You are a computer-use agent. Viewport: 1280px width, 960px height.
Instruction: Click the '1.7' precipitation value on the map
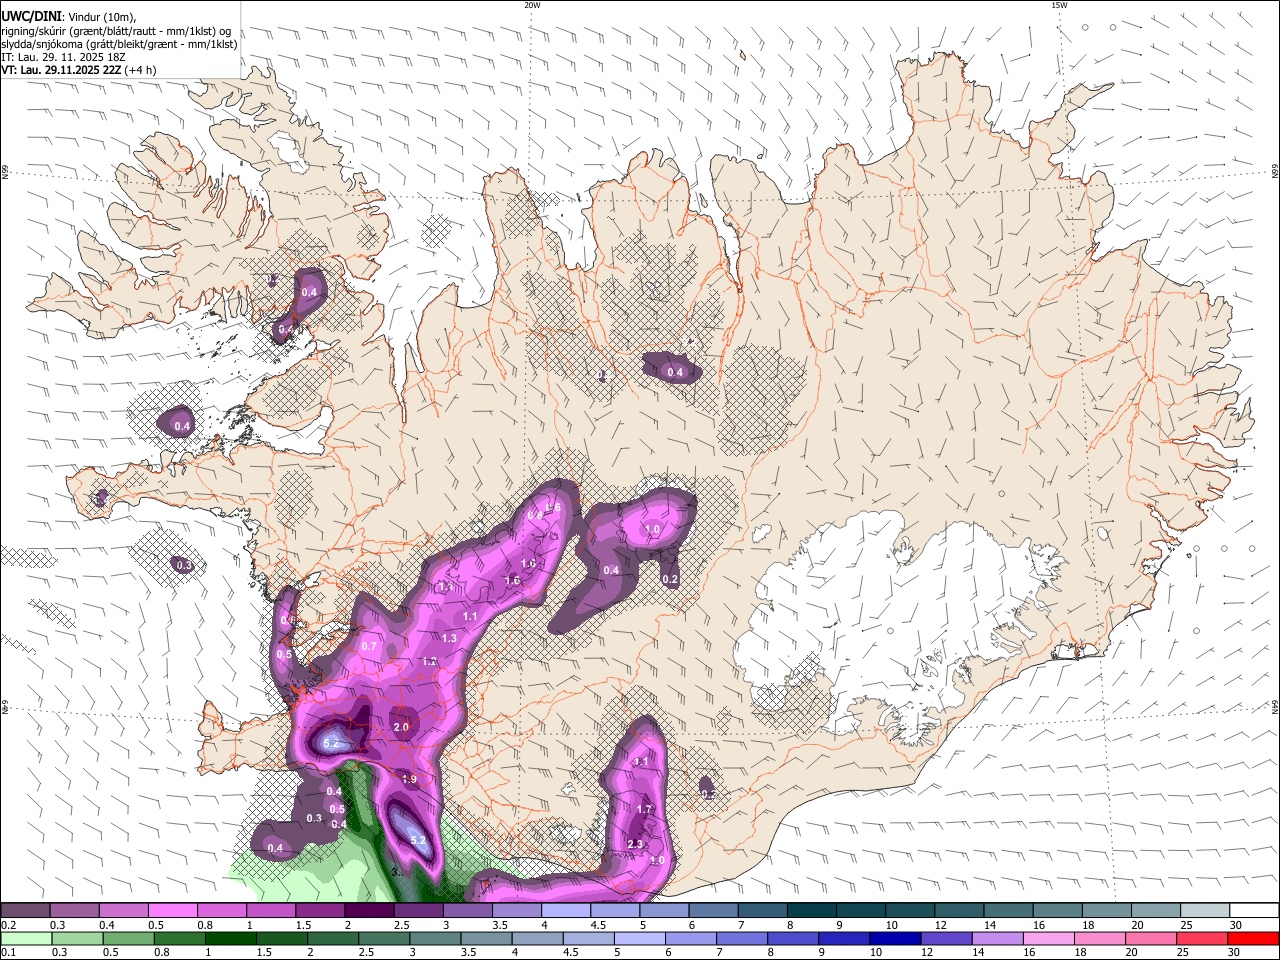(644, 809)
